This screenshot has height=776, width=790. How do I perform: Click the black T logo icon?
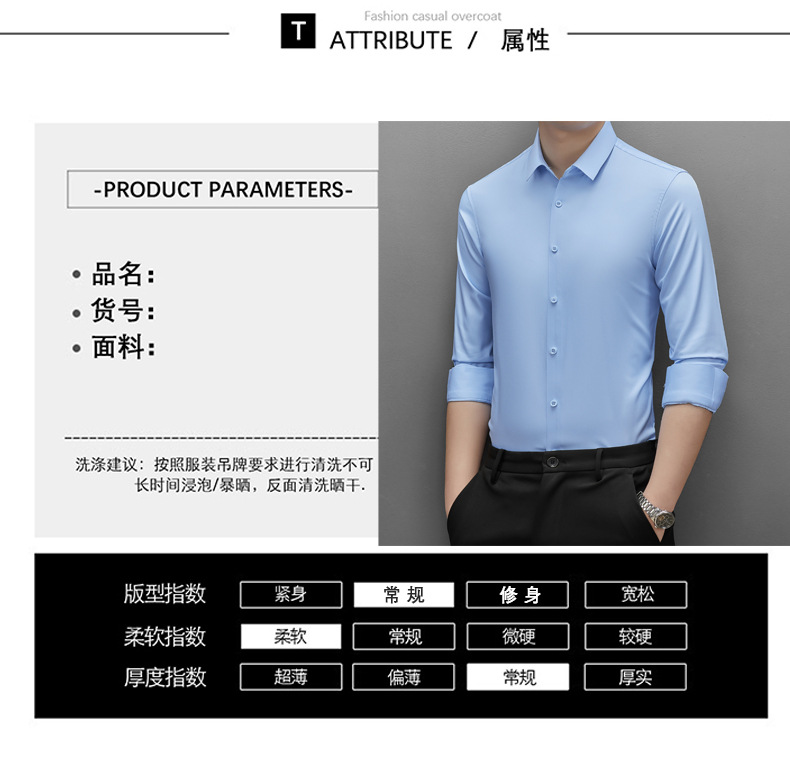click(298, 31)
